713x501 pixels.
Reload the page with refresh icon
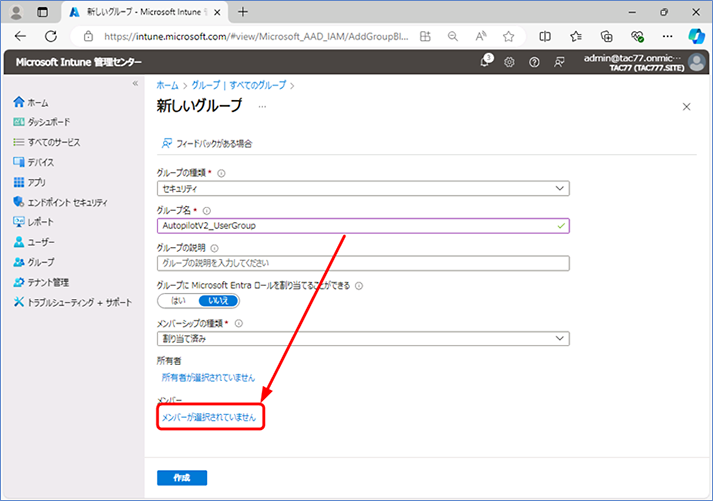coord(51,36)
